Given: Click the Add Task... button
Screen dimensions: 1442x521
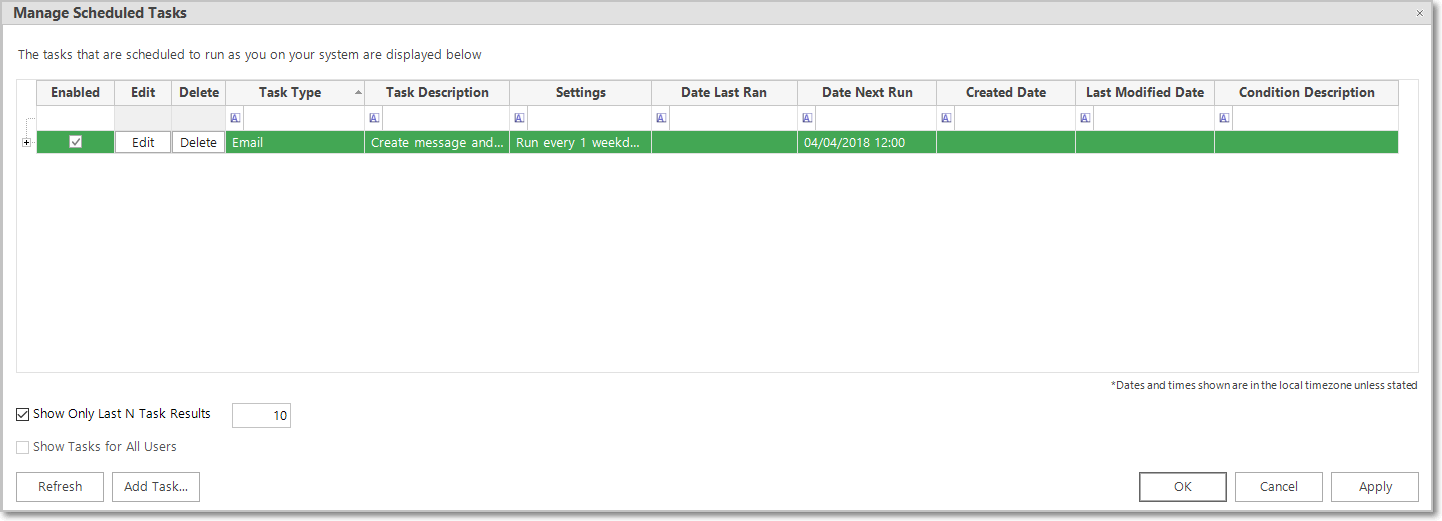Looking at the screenshot, I should tap(156, 487).
